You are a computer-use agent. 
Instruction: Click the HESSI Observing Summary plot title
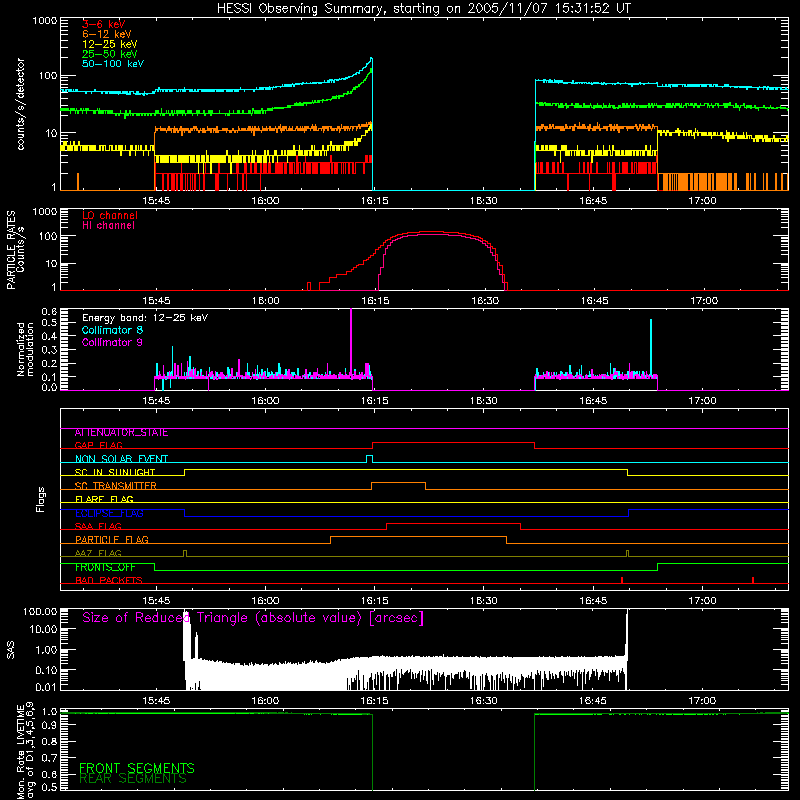(x=423, y=9)
